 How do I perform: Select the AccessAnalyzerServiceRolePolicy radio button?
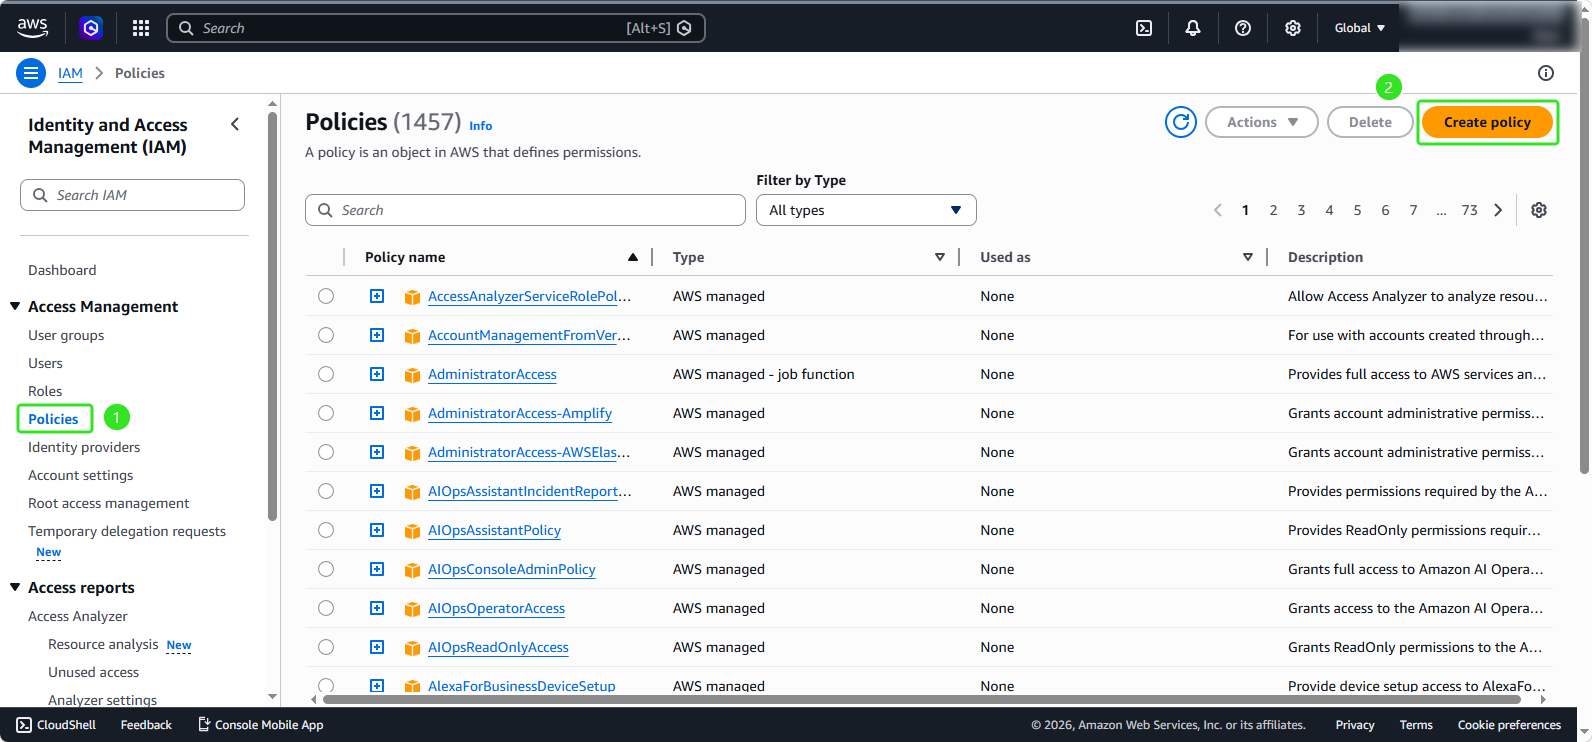coord(326,296)
